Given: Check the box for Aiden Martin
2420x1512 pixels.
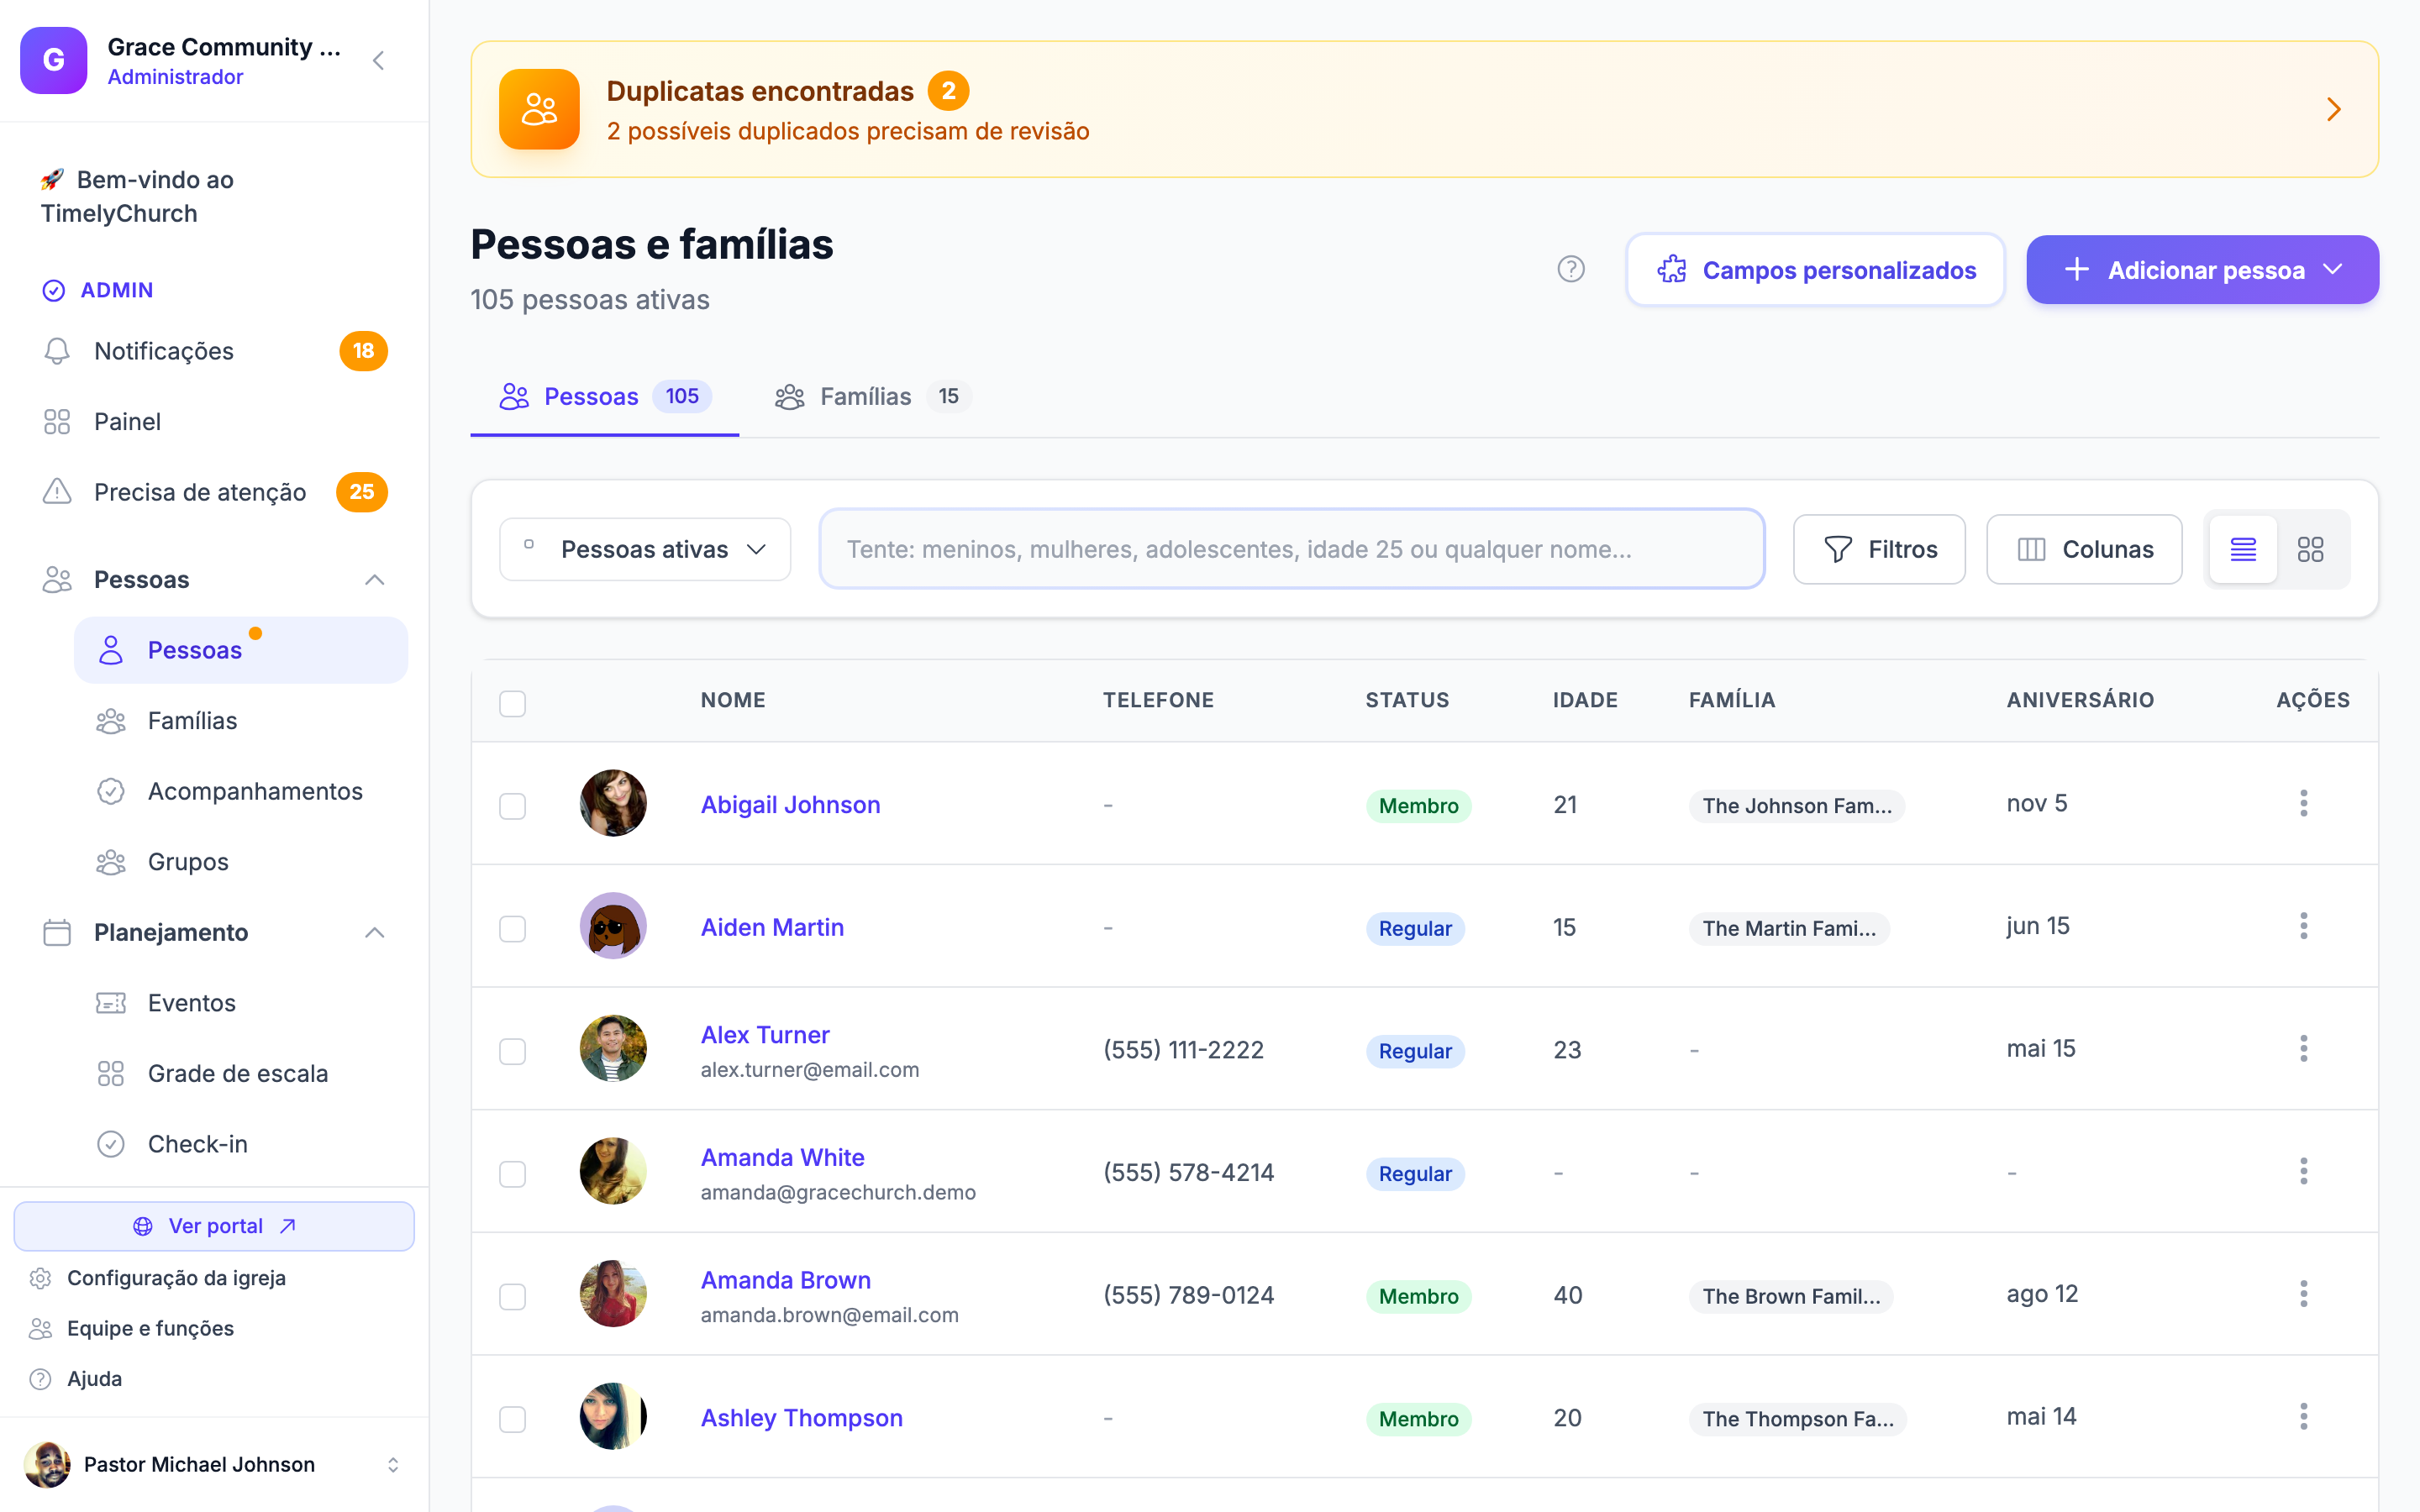Looking at the screenshot, I should point(513,929).
